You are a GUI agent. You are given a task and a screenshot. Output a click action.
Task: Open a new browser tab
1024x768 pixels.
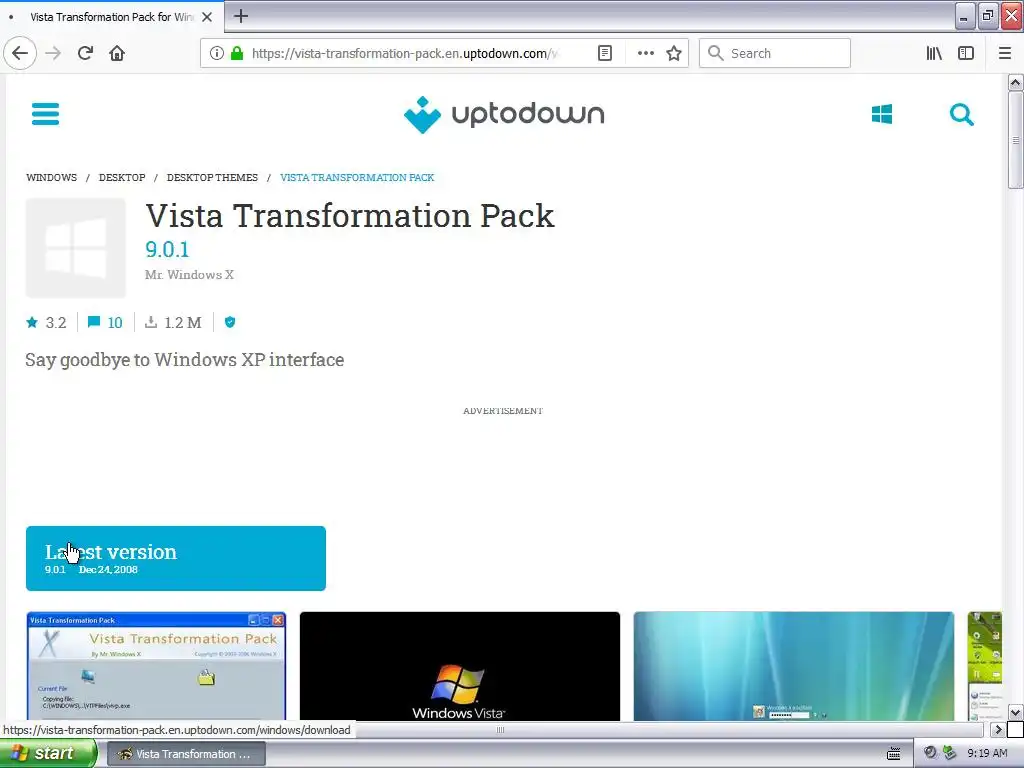tap(241, 16)
